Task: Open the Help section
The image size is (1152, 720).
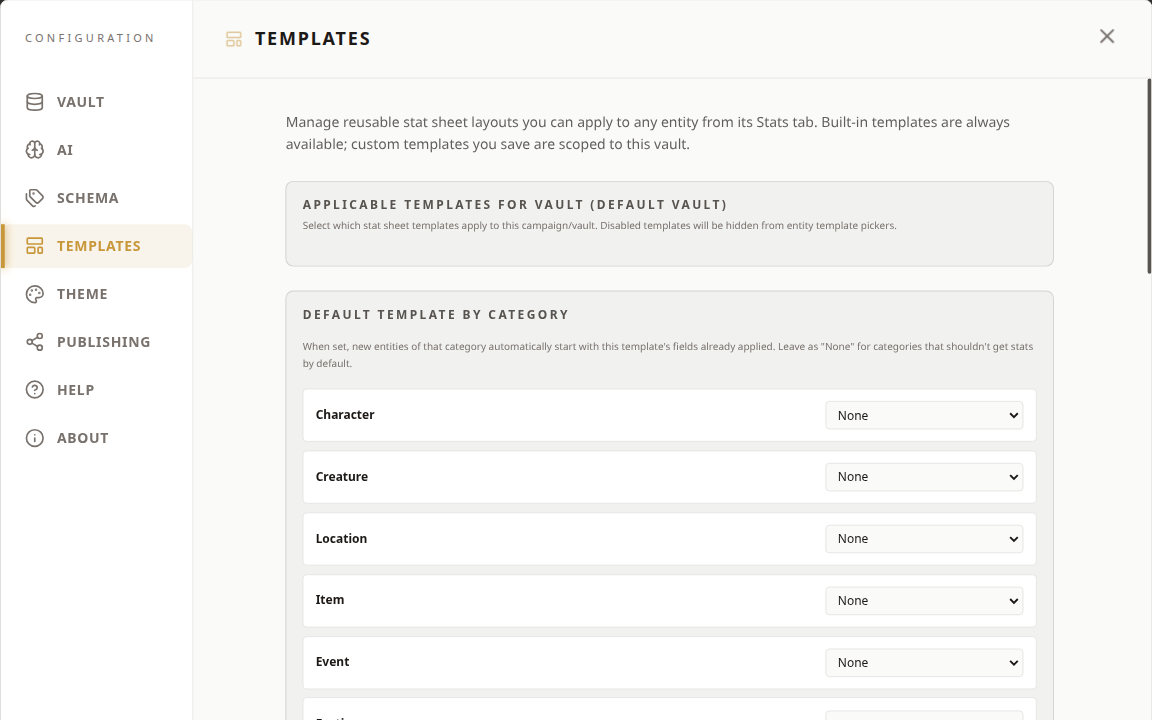Action: 97,390
